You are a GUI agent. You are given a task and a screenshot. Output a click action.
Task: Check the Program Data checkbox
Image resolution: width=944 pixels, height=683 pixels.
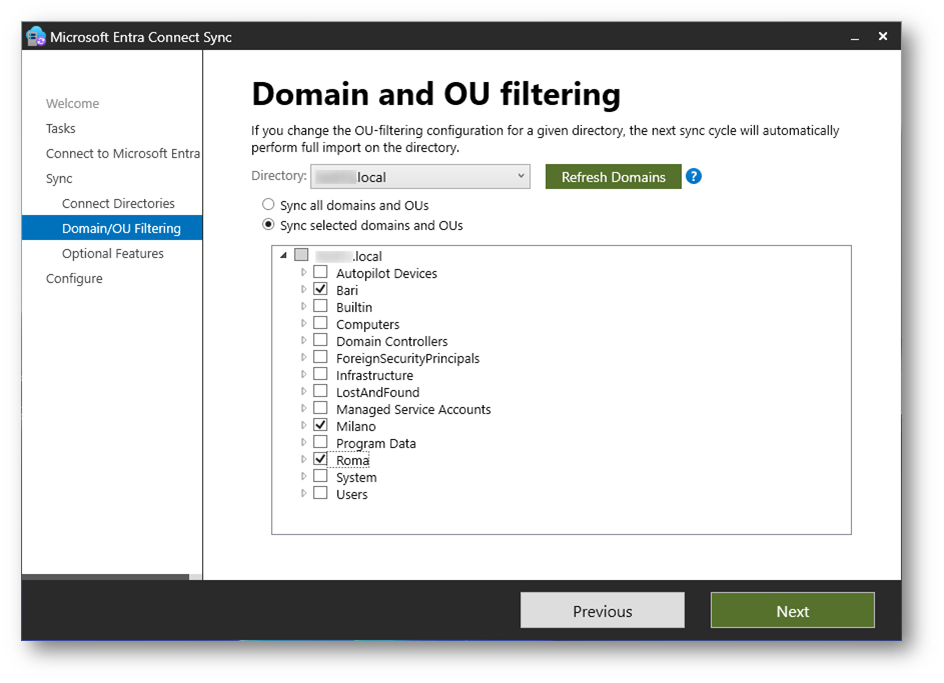(321, 441)
